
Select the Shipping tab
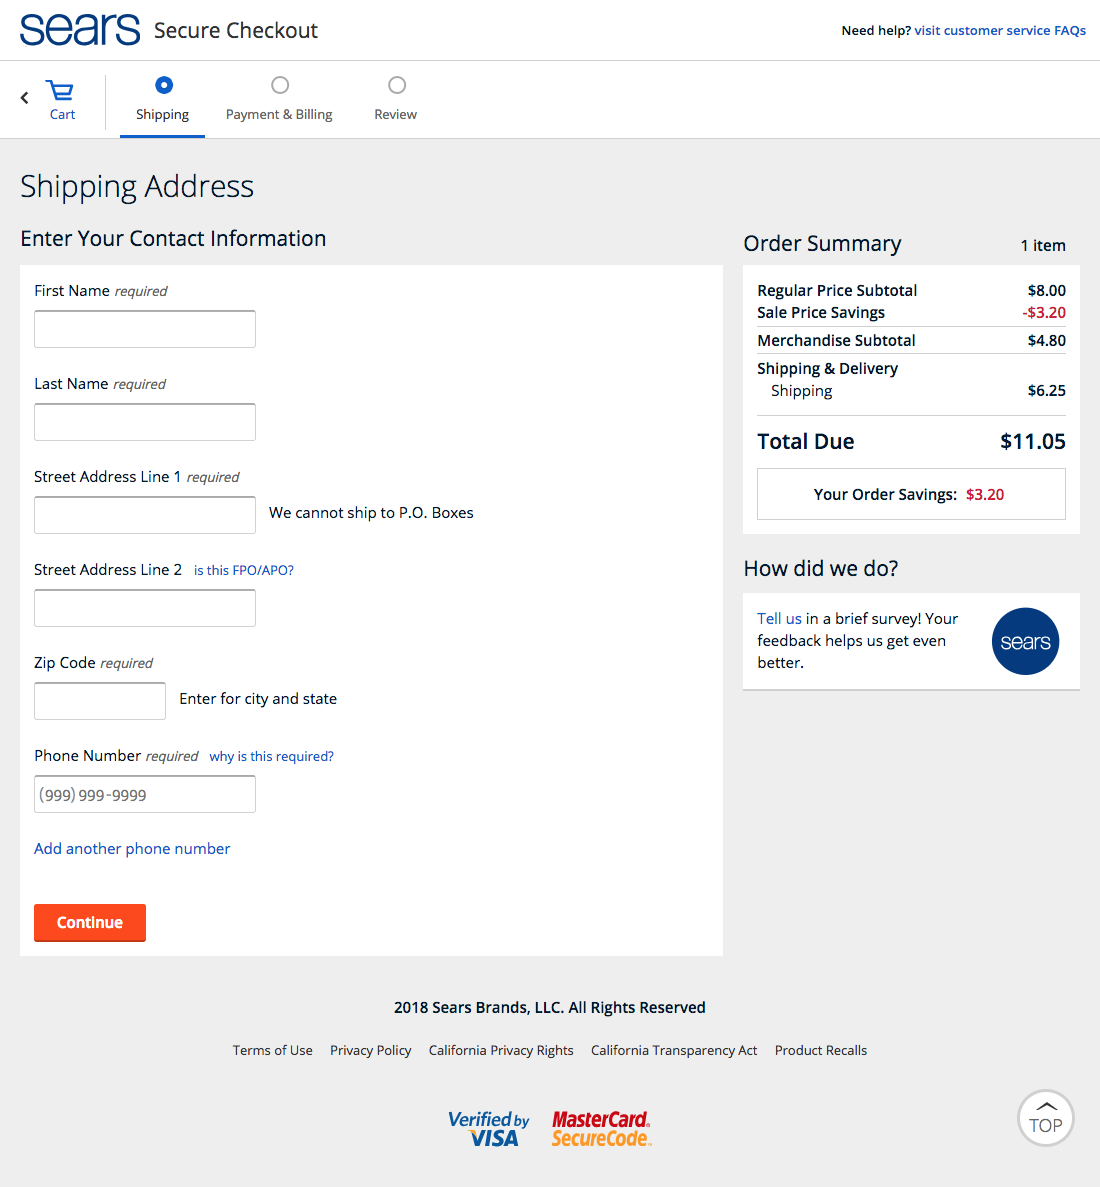[162, 113]
